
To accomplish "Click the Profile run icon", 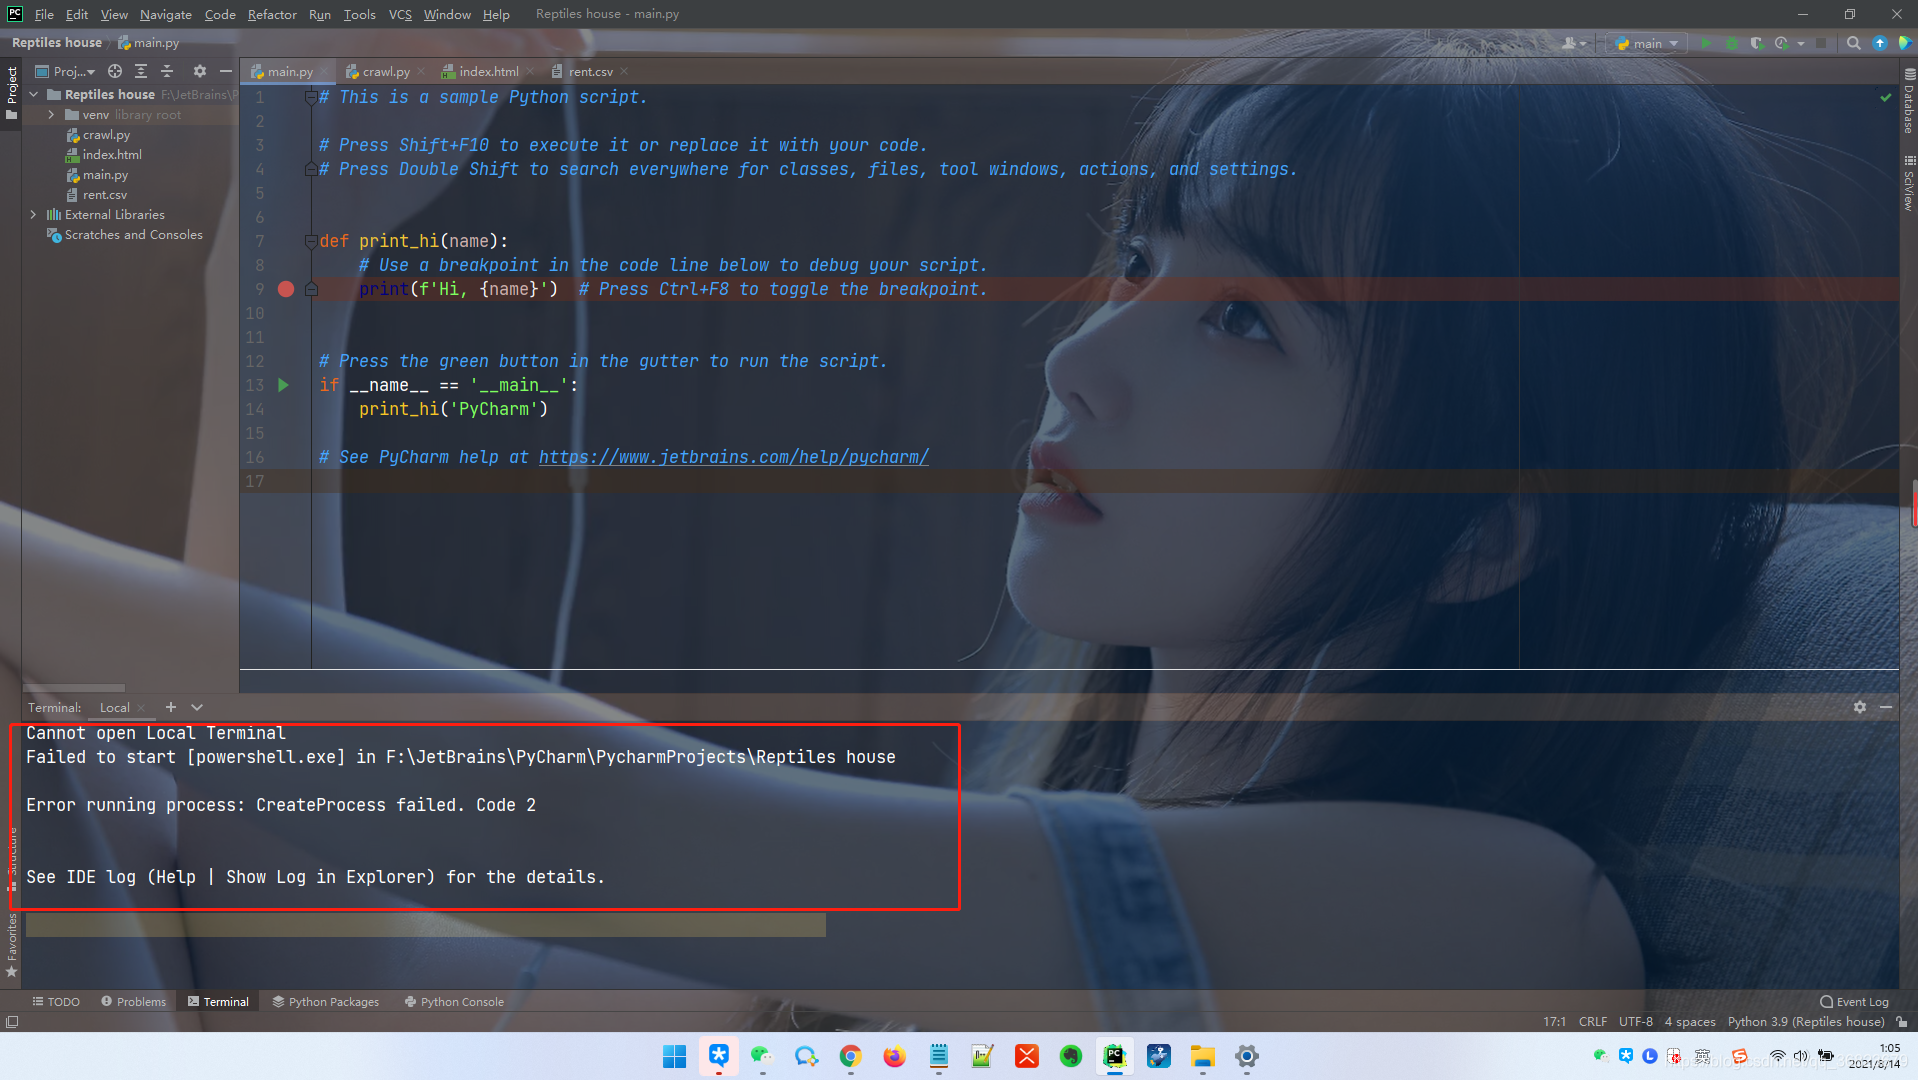I will 1781,43.
